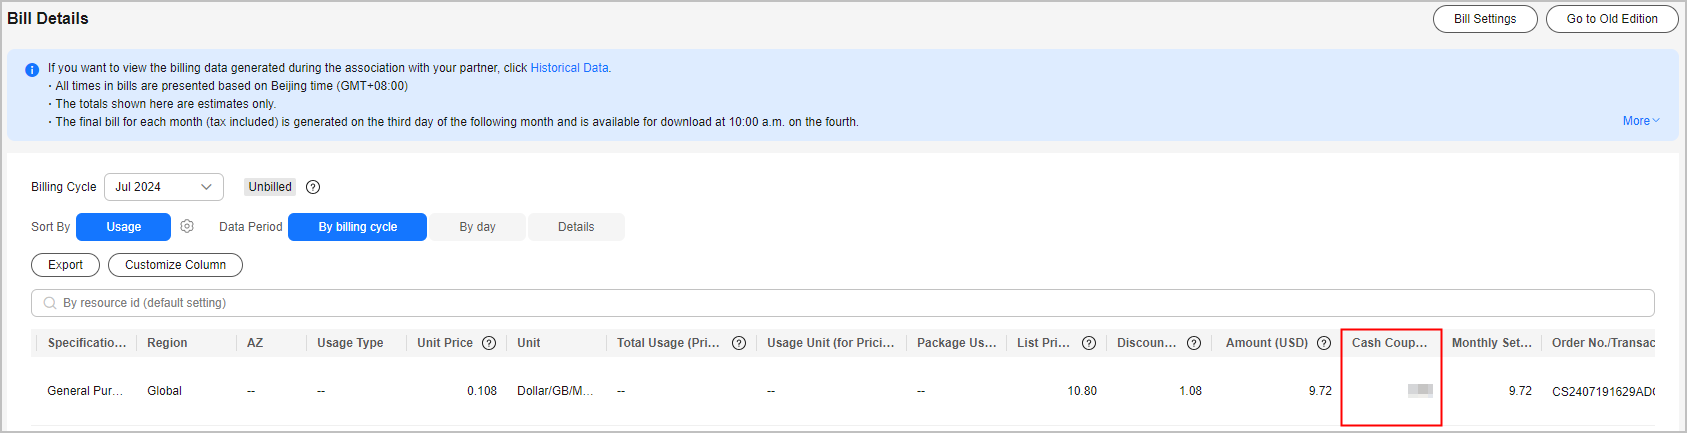Open Bill Settings
Image resolution: width=1687 pixels, height=433 pixels.
(x=1484, y=19)
